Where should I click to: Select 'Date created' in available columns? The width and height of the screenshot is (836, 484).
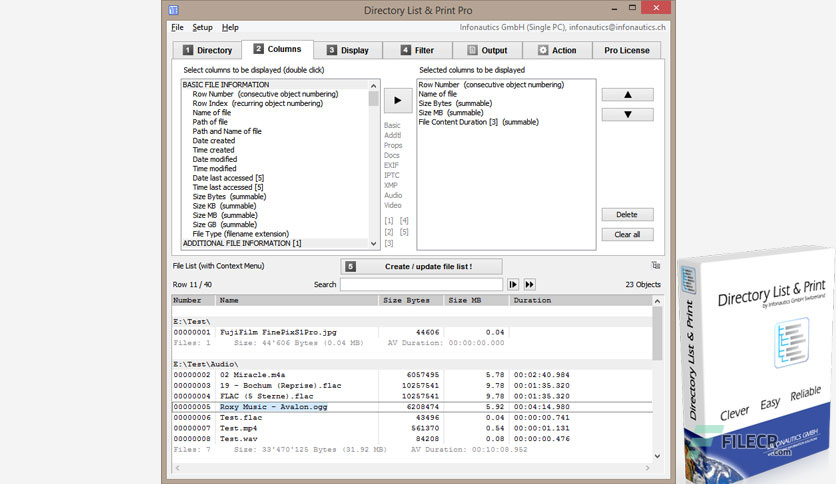click(x=214, y=141)
